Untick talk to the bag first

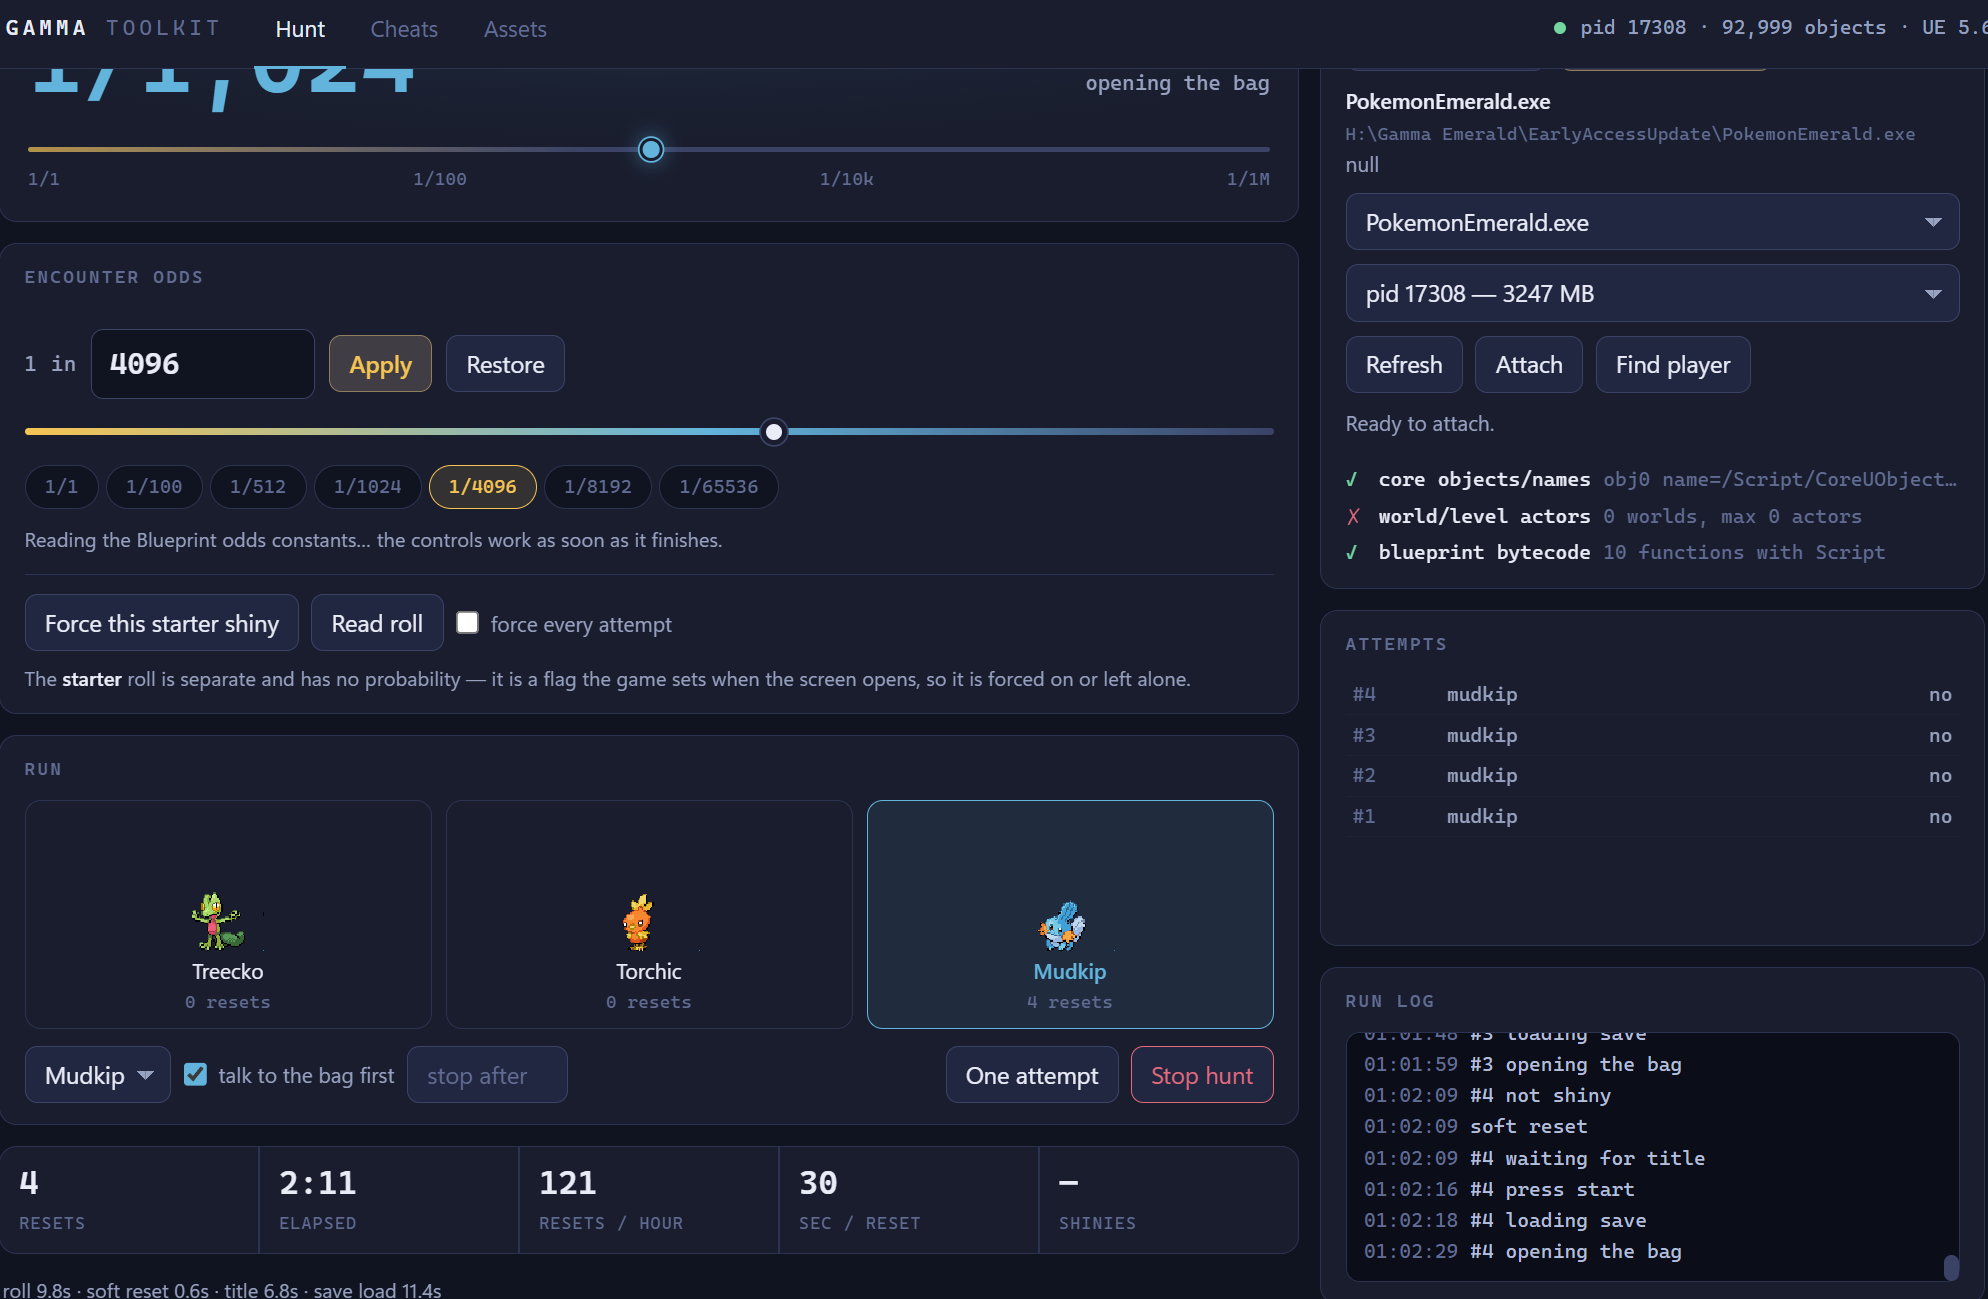(x=196, y=1074)
